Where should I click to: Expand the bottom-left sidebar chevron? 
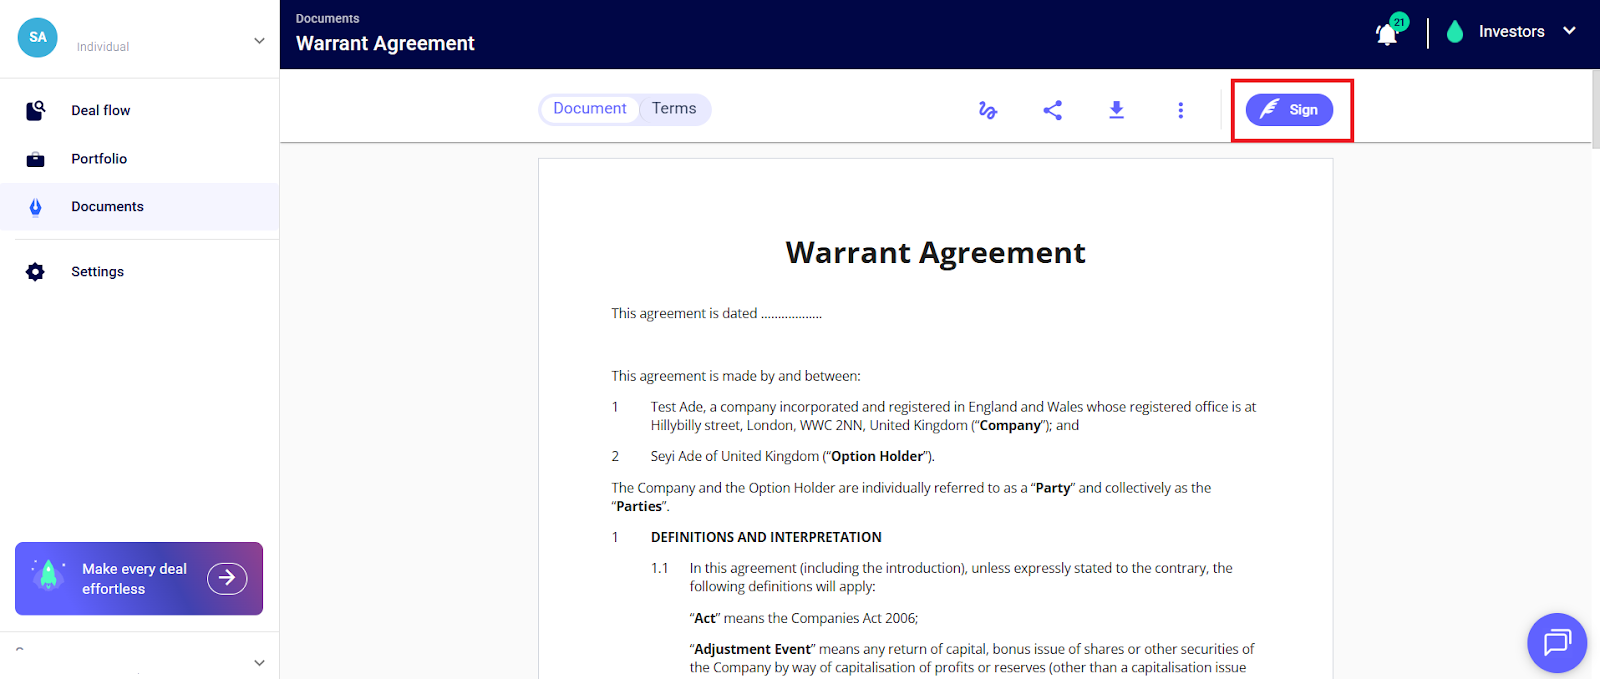click(x=259, y=662)
